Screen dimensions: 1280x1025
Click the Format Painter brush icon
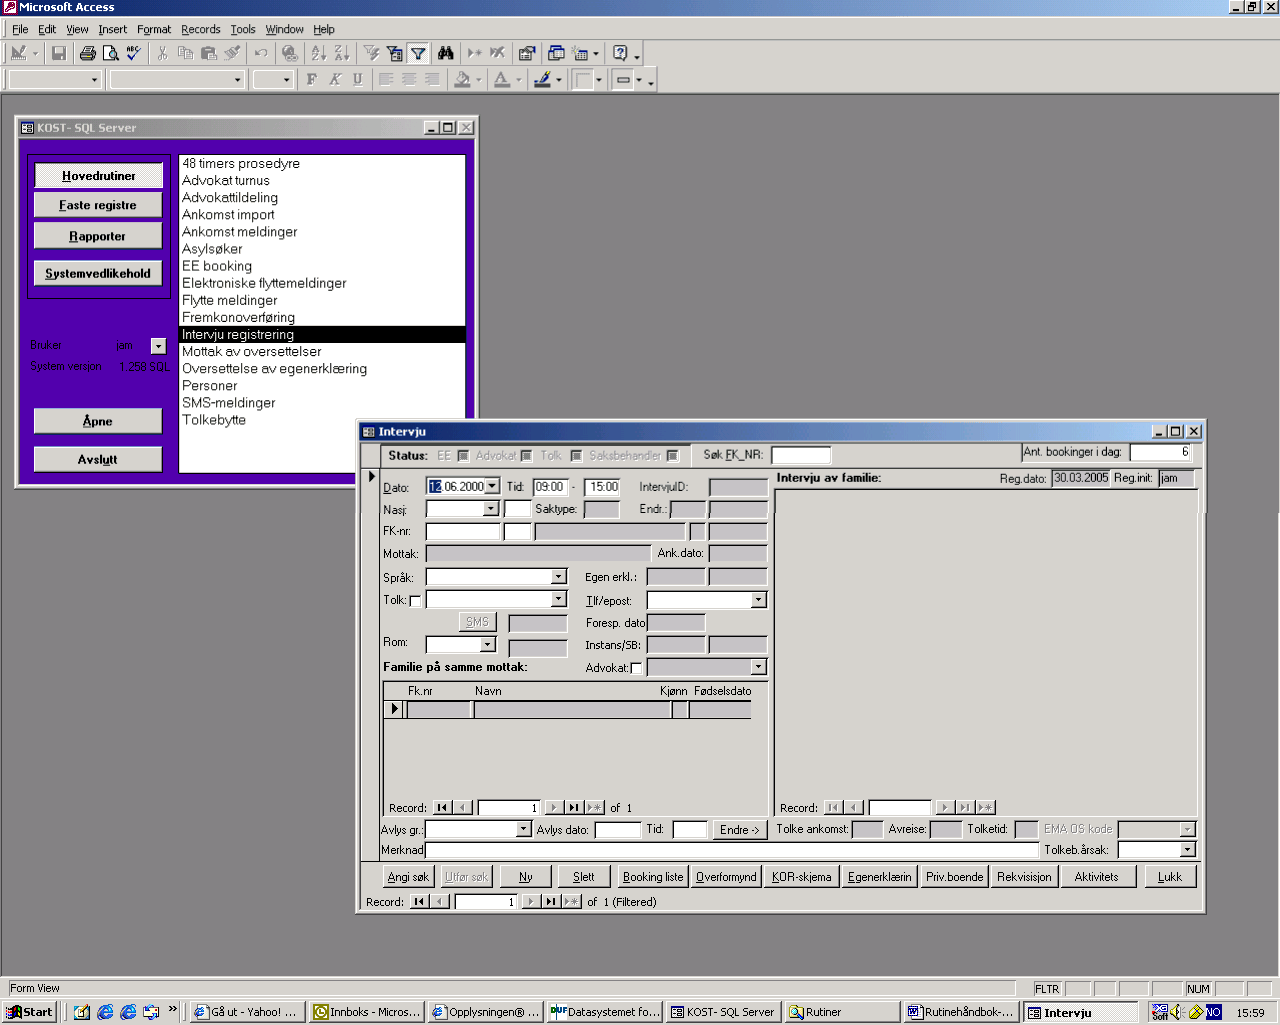pos(231,53)
